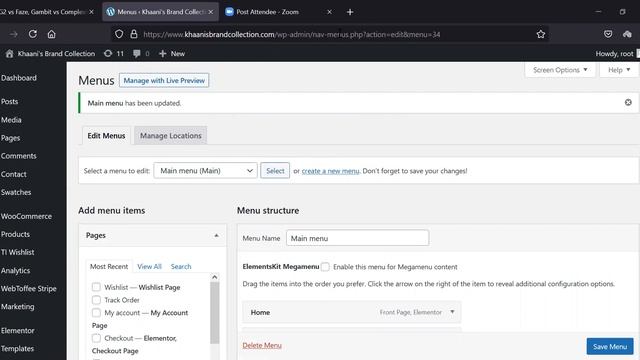Click 'create a new menu' link
The height and width of the screenshot is (360, 640).
tap(331, 171)
